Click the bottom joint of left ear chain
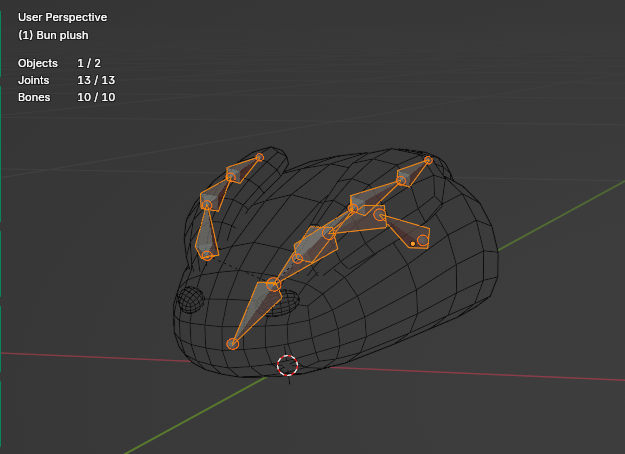The height and width of the screenshot is (454, 625). [x=207, y=255]
